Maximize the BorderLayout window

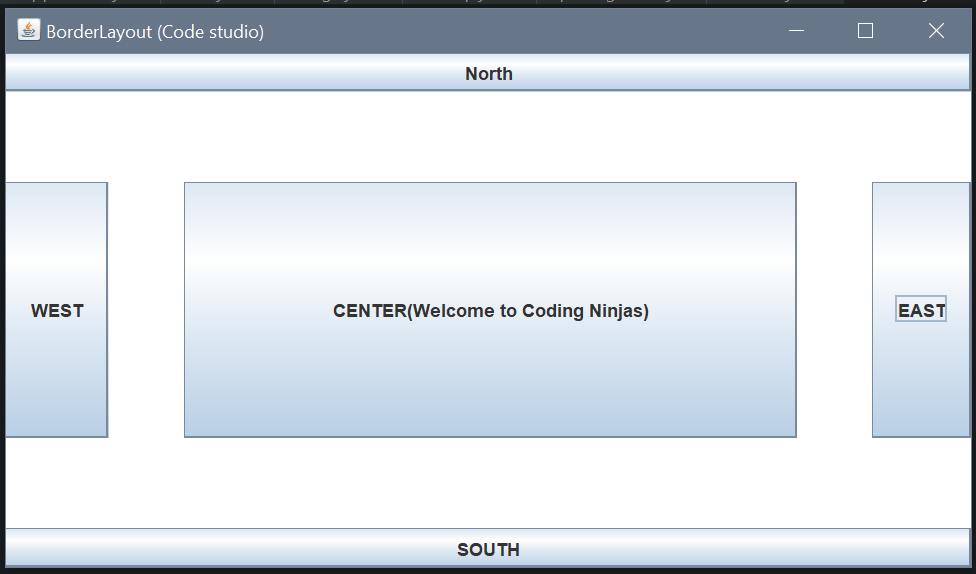[865, 31]
